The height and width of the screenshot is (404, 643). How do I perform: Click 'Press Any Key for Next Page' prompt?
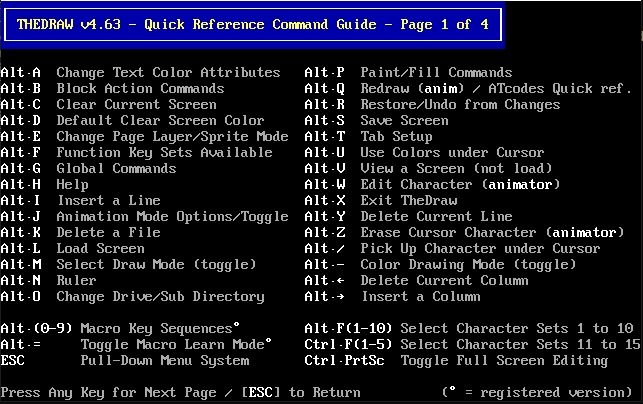pos(108,393)
